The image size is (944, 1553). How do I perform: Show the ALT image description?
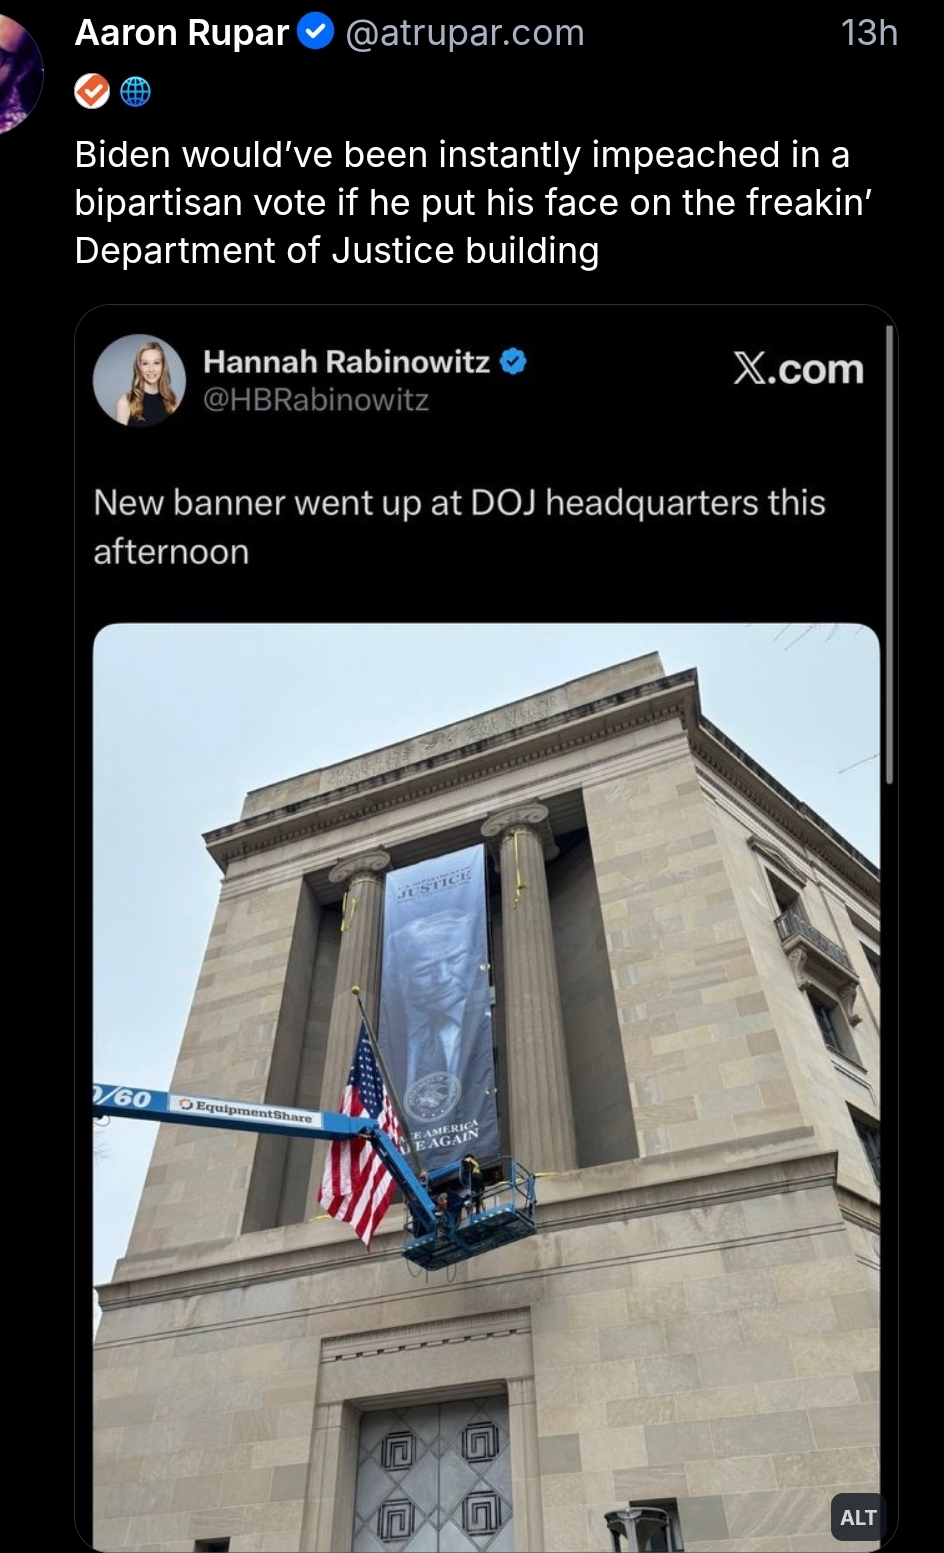pyautogui.click(x=858, y=1517)
